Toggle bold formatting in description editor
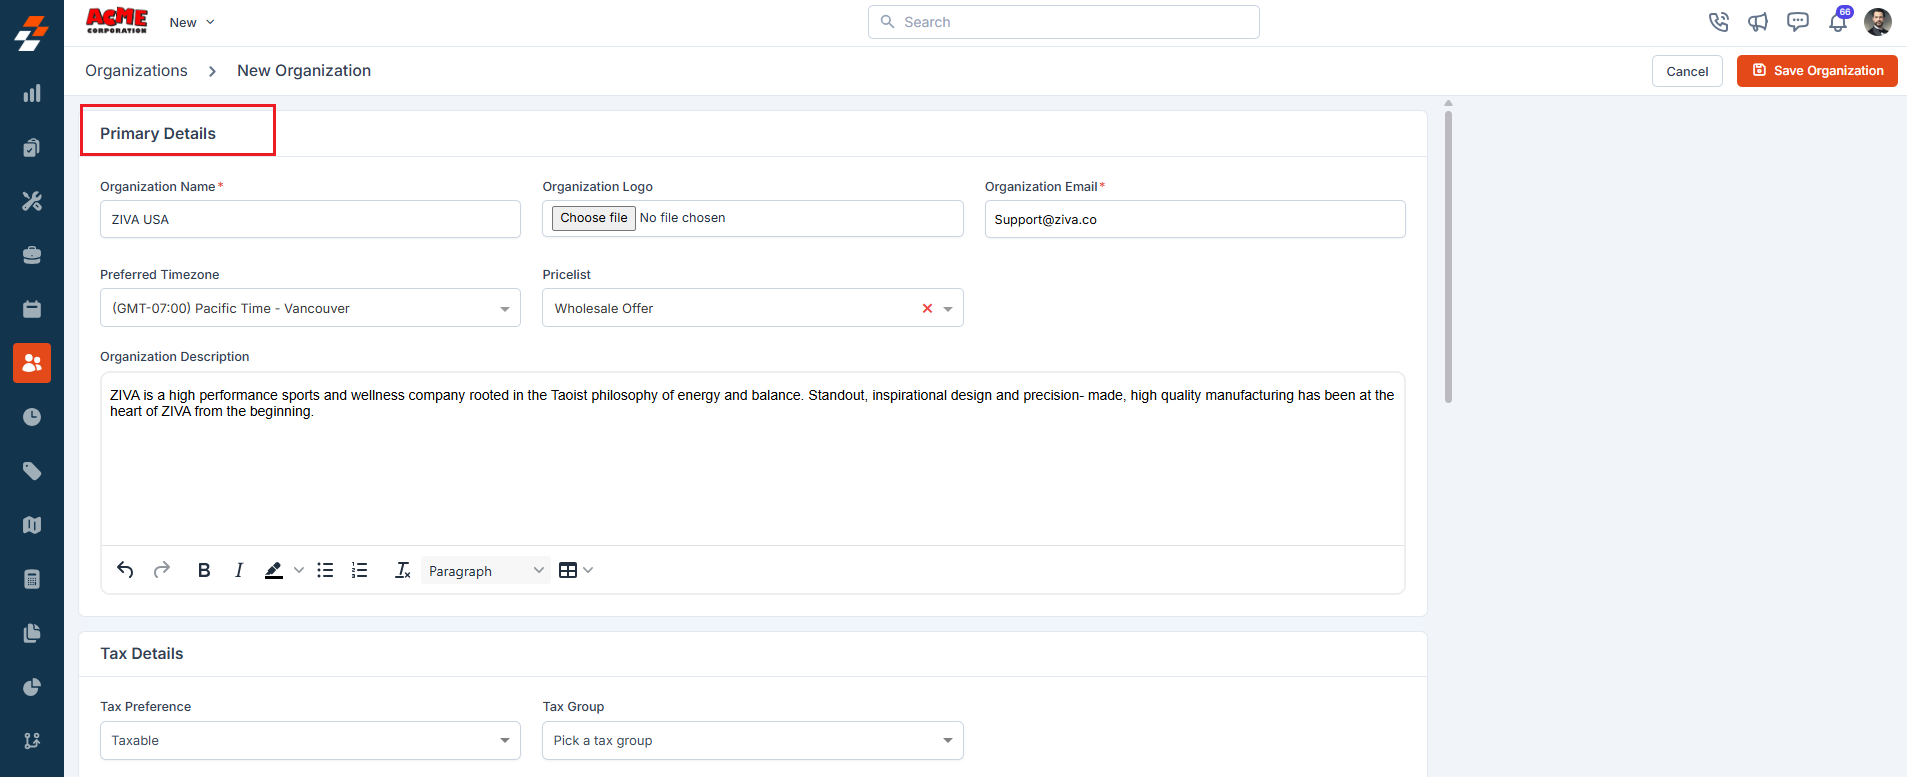This screenshot has width=1907, height=777. click(x=204, y=570)
